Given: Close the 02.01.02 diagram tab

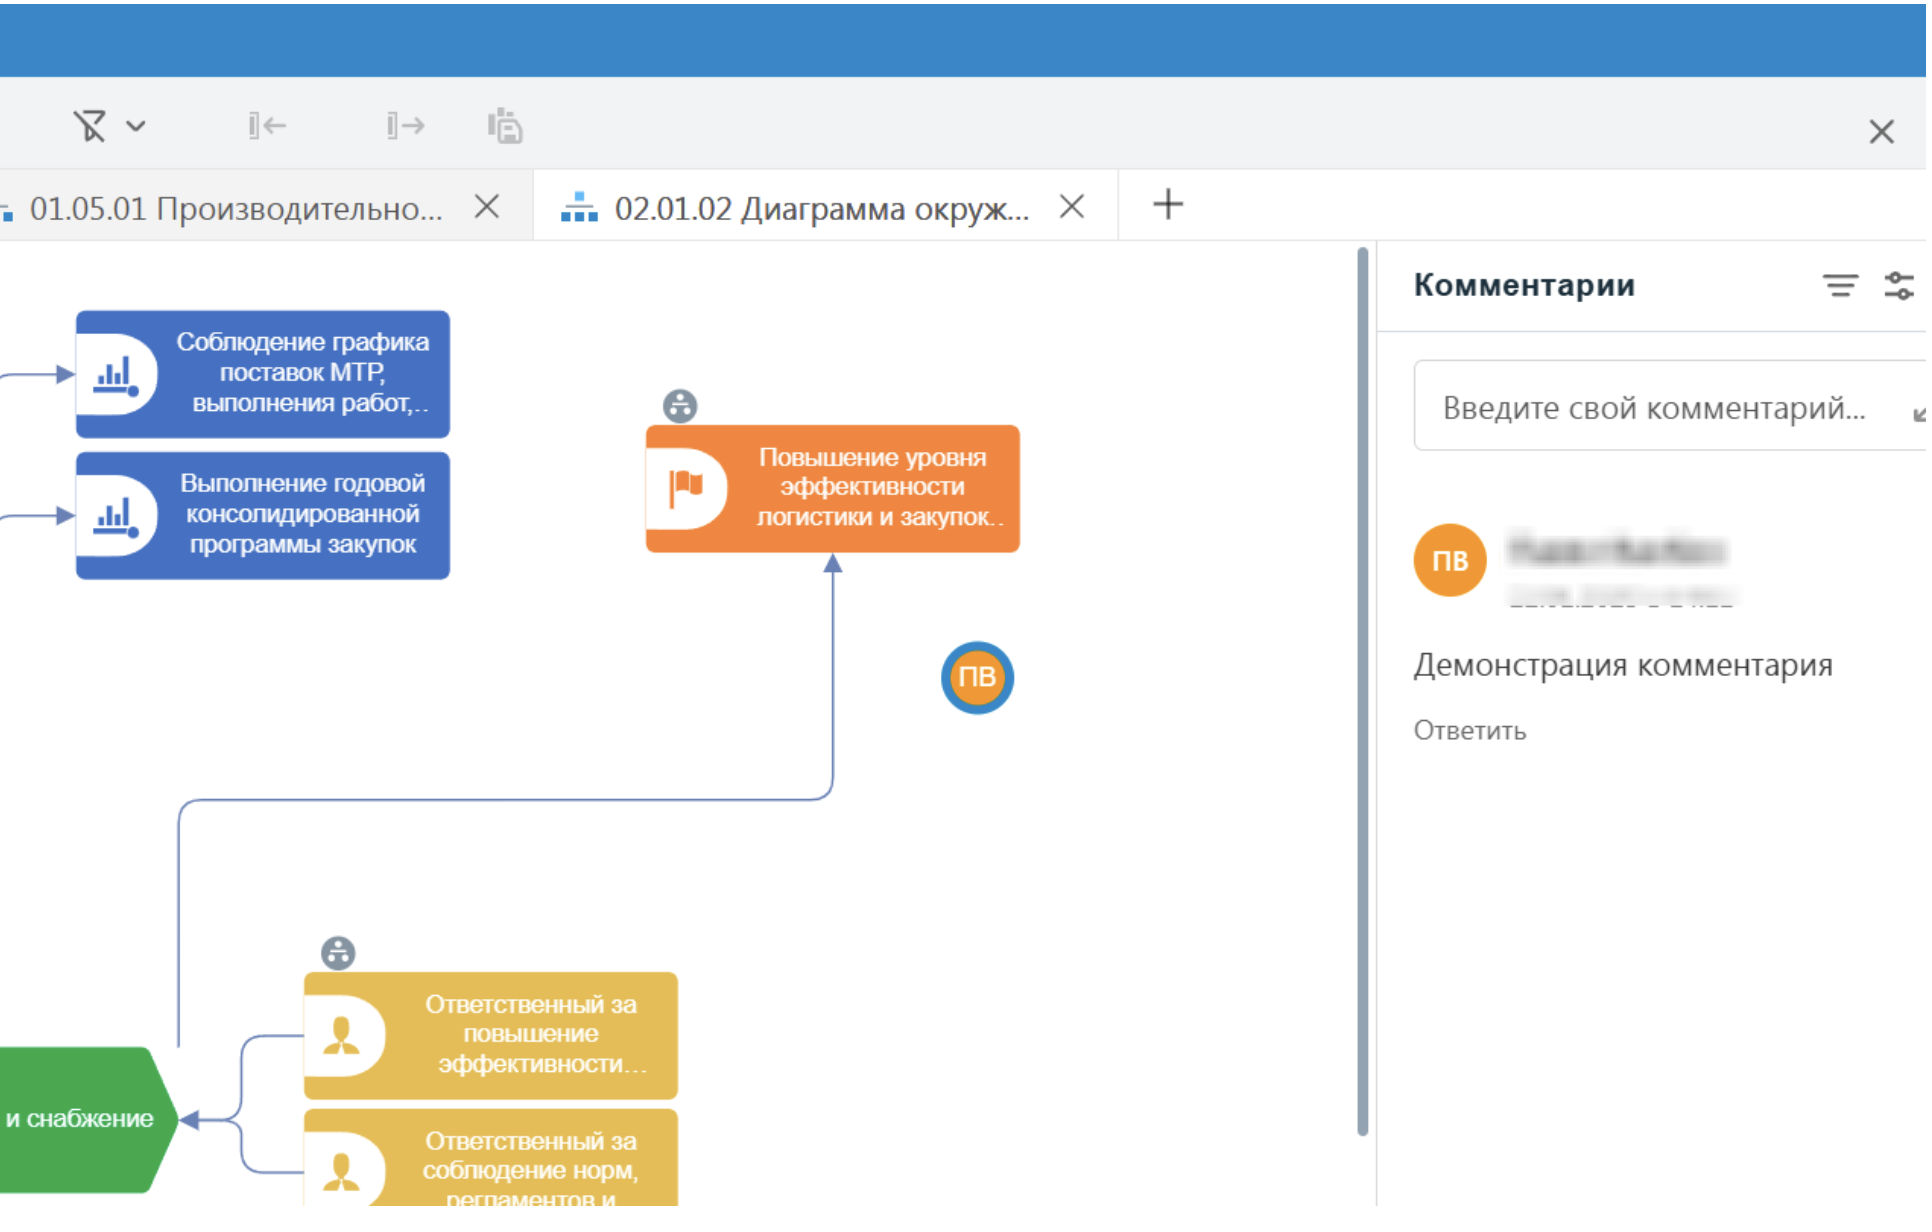Looking at the screenshot, I should click(x=1072, y=206).
